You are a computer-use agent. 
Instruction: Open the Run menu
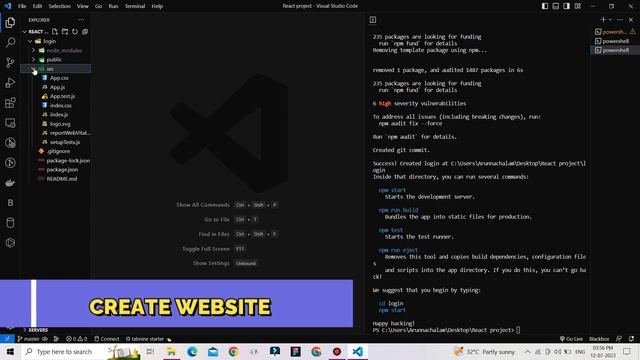point(113,6)
